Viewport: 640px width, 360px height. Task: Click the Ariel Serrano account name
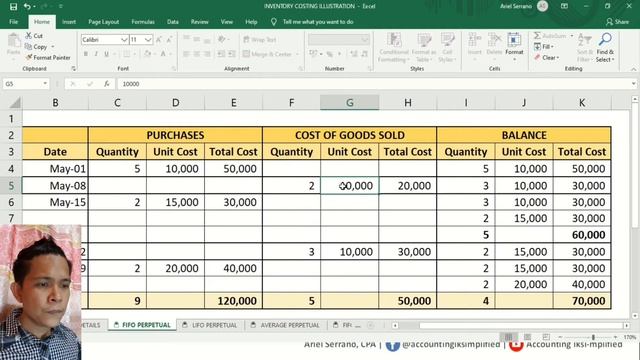click(516, 6)
